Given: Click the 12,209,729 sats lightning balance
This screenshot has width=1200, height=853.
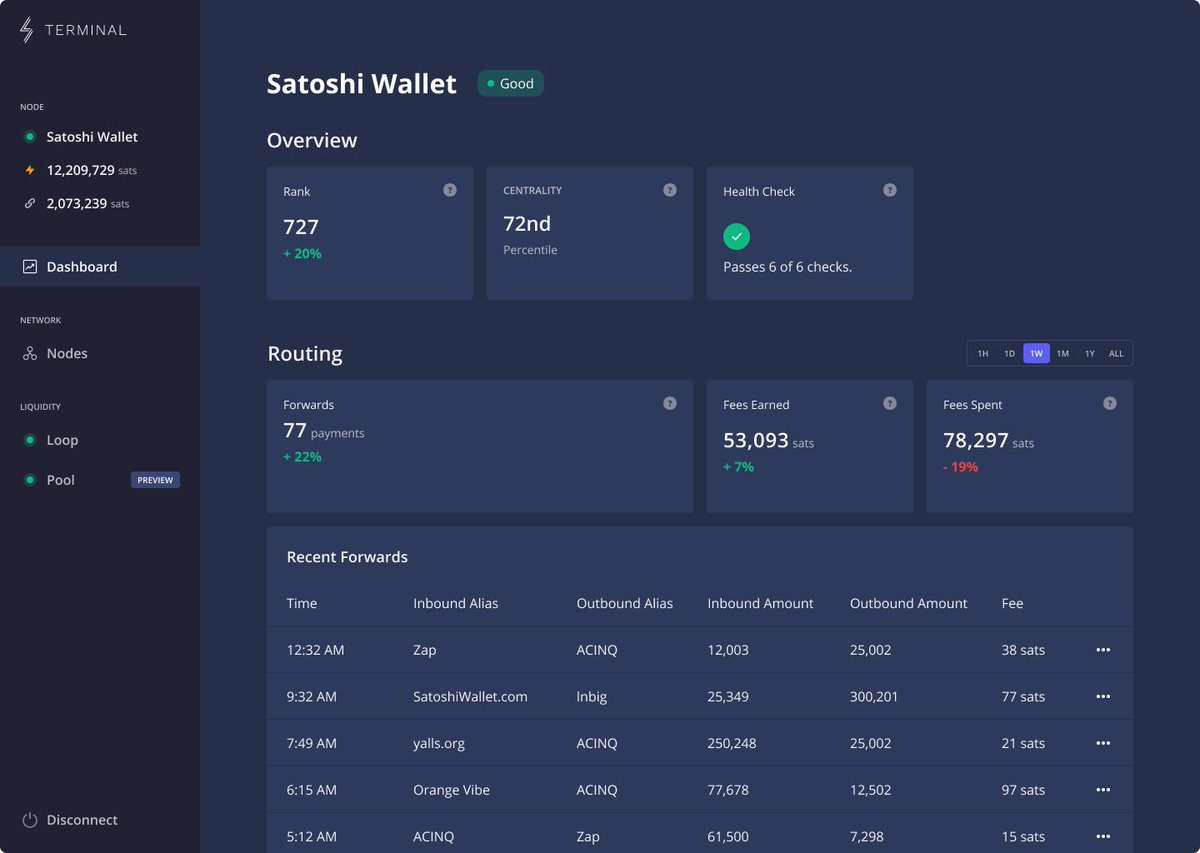Looking at the screenshot, I should [x=92, y=171].
